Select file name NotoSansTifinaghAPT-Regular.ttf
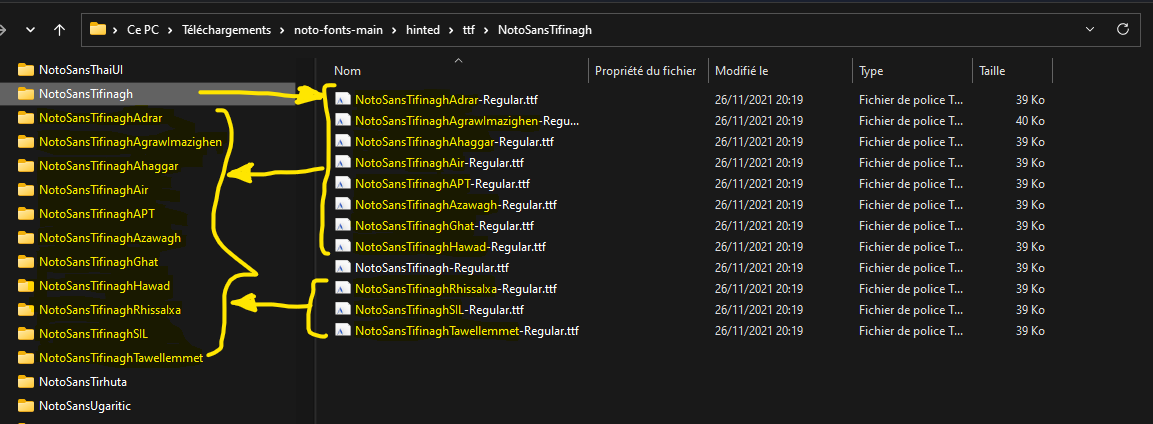This screenshot has width=1153, height=424. click(x=443, y=183)
